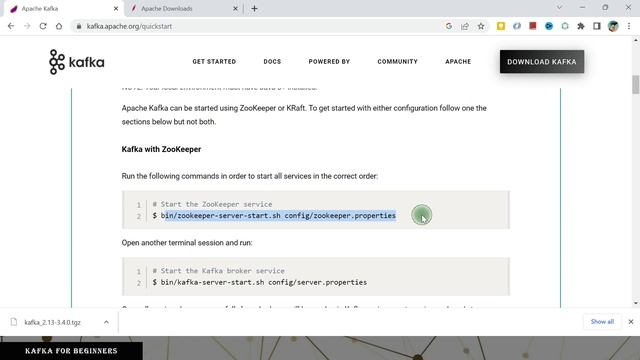Open the Chrome profile avatar
640x360 pixels.
(613, 26)
